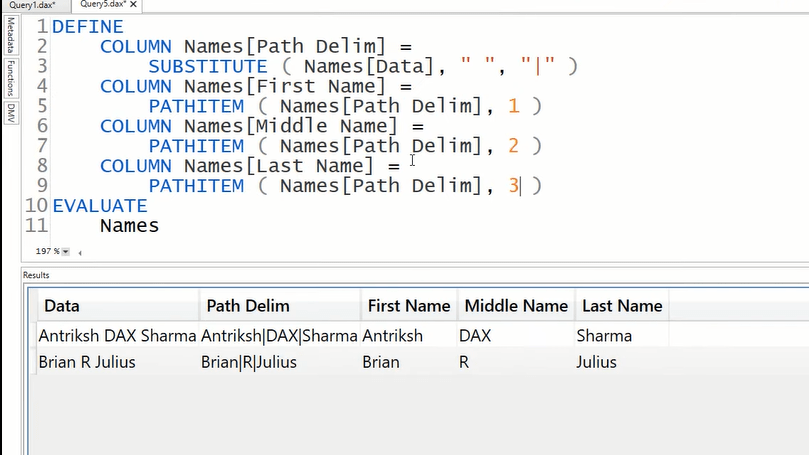
Task: Click 'Names' on line 11
Action: coord(130,226)
